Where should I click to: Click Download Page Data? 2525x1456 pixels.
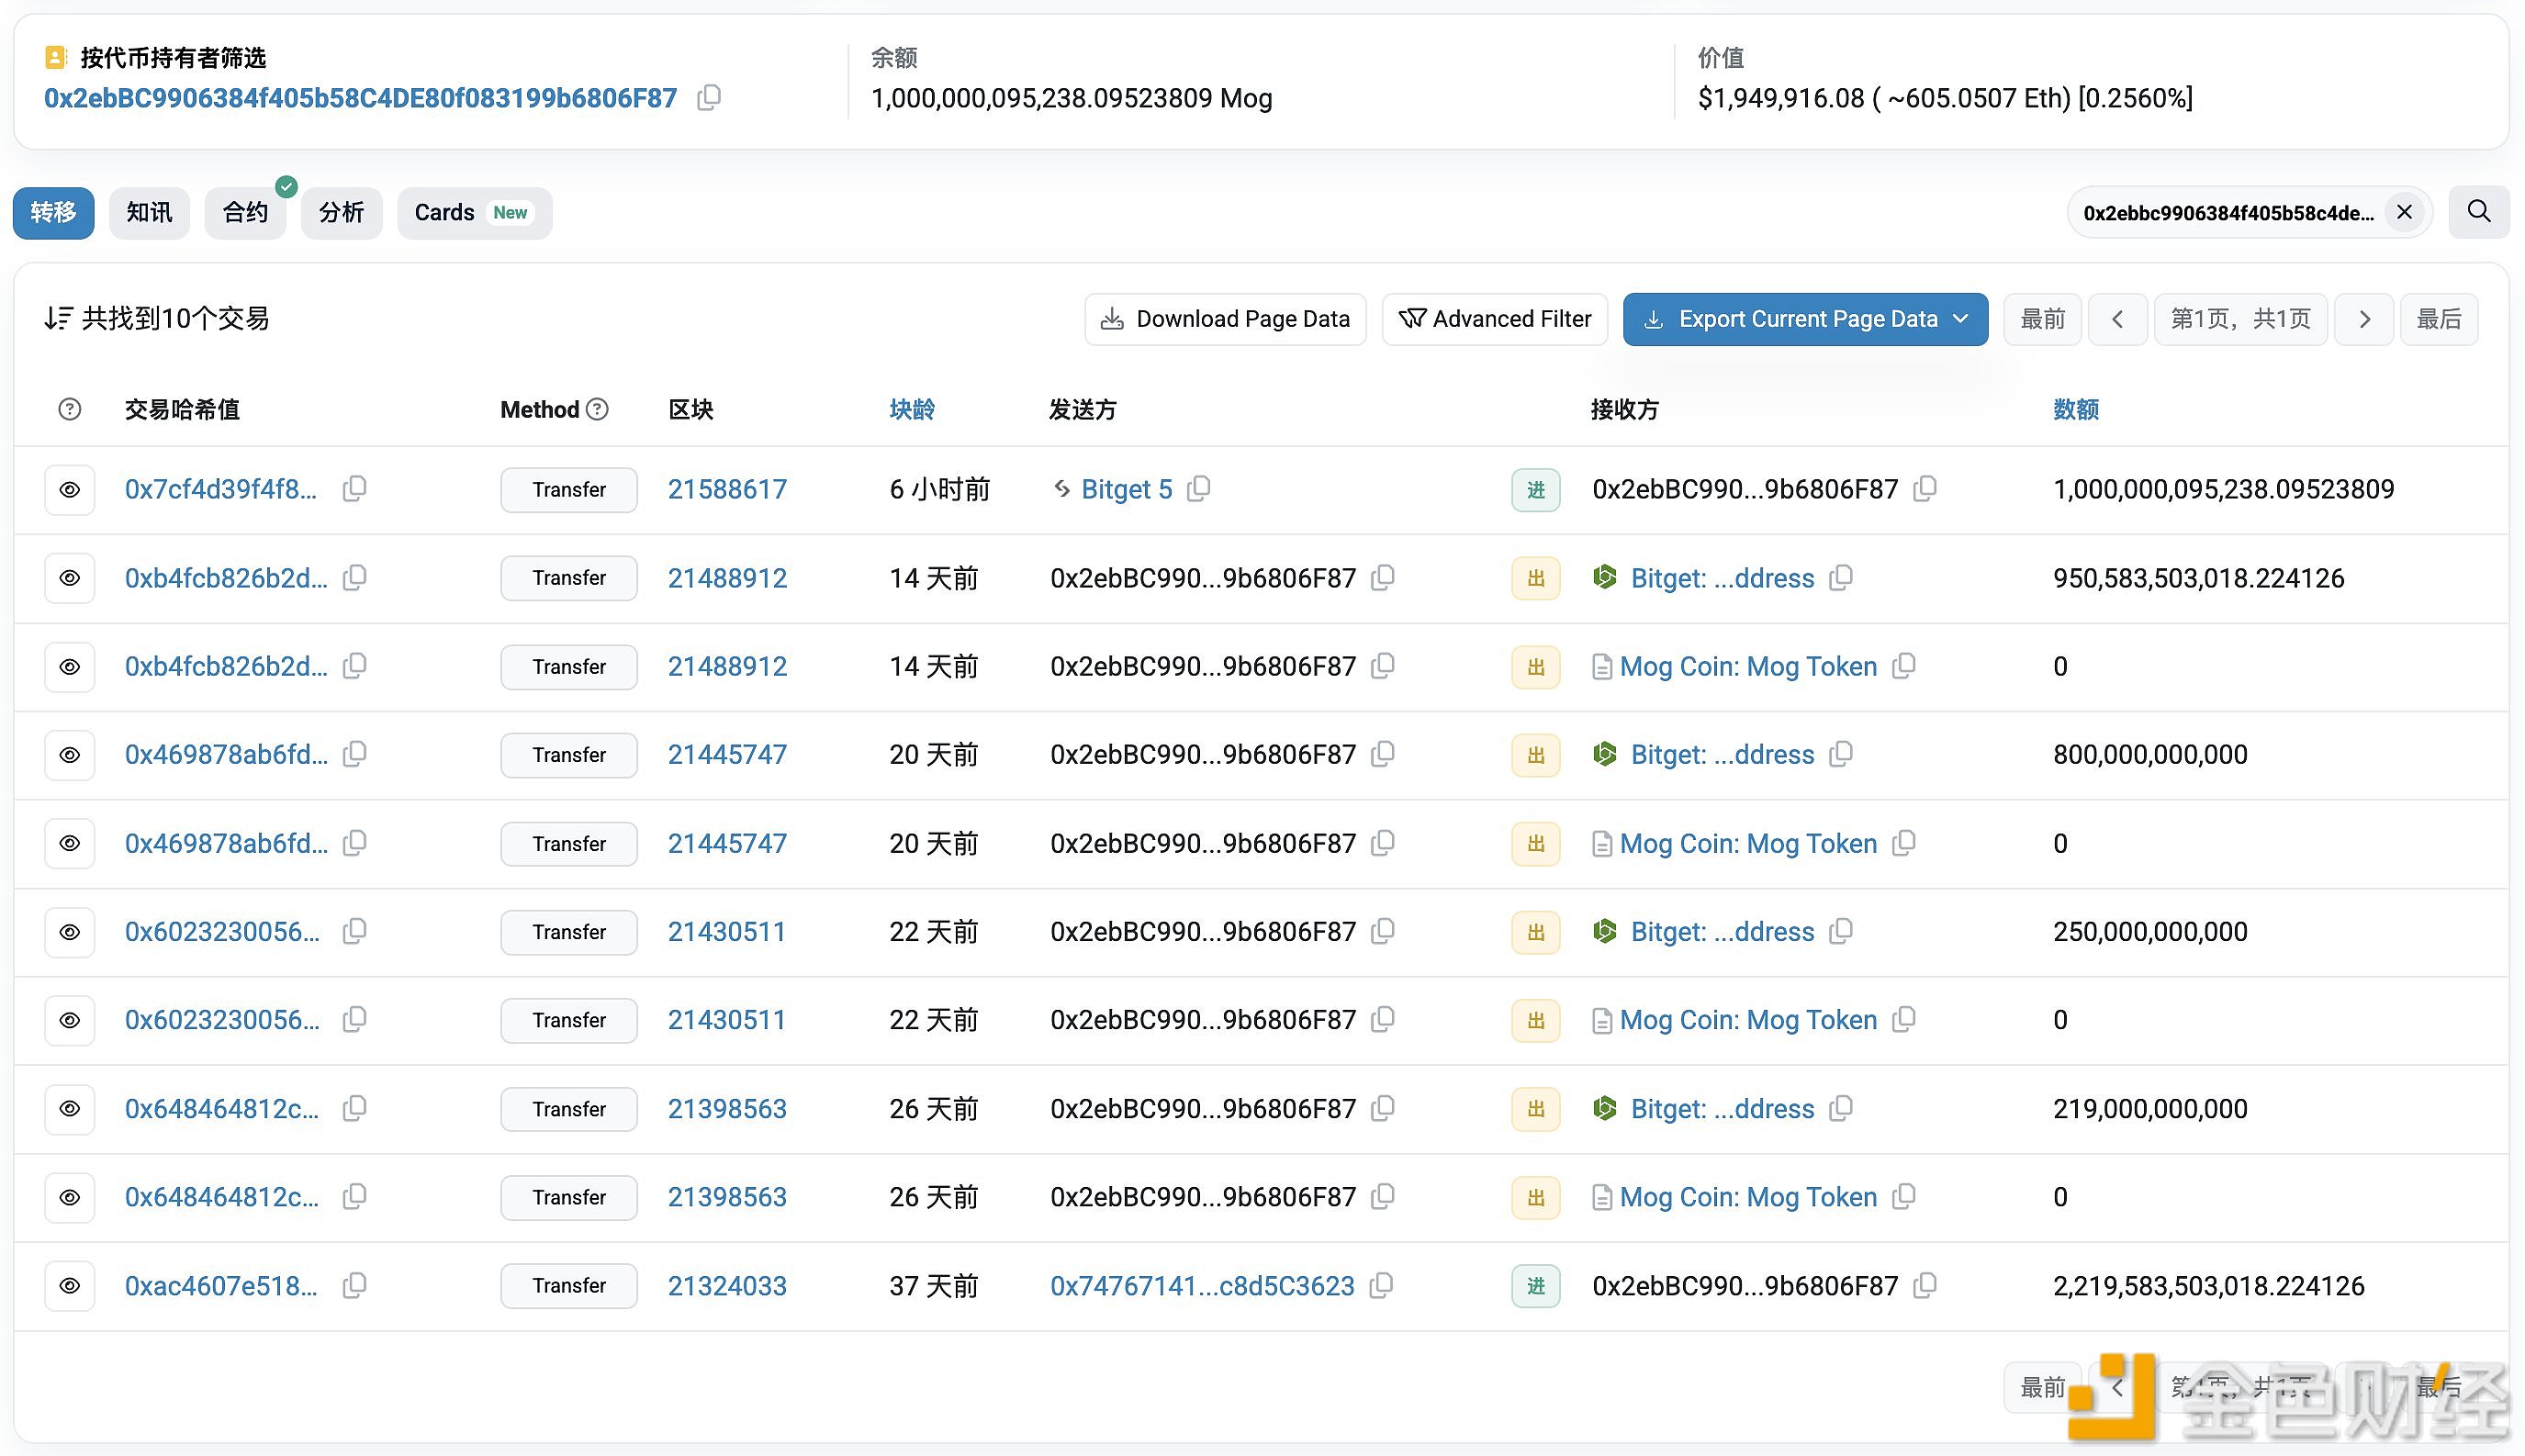pos(1225,319)
